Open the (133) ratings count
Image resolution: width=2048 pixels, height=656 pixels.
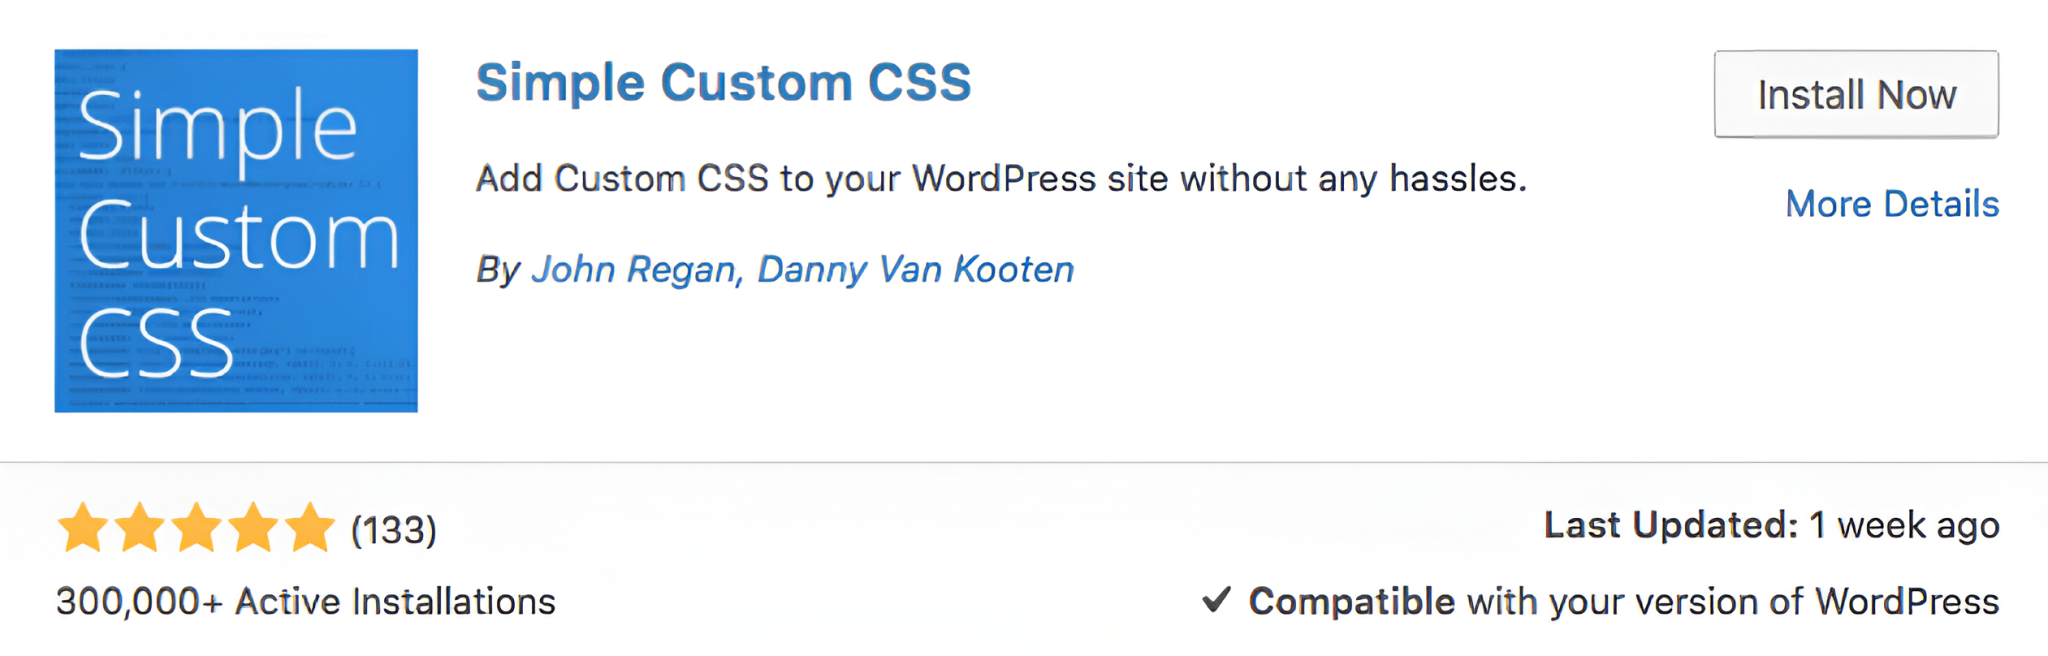(394, 528)
